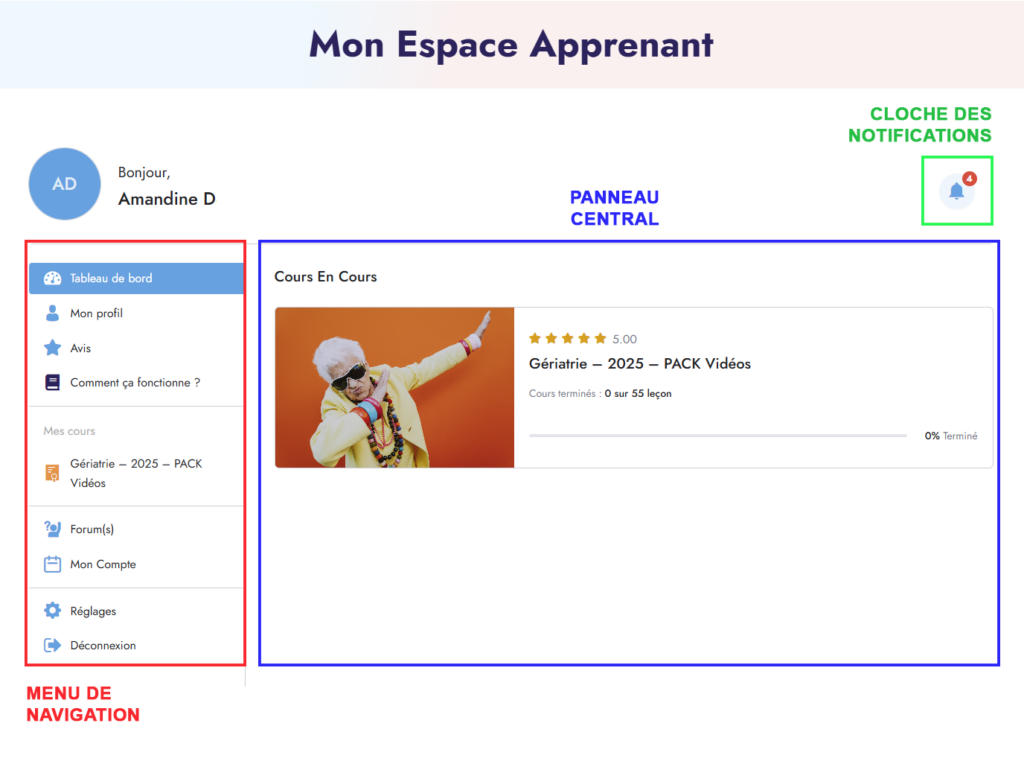Click the blue AD avatar circle
Viewport: 1024px width, 764px height.
click(x=65, y=184)
